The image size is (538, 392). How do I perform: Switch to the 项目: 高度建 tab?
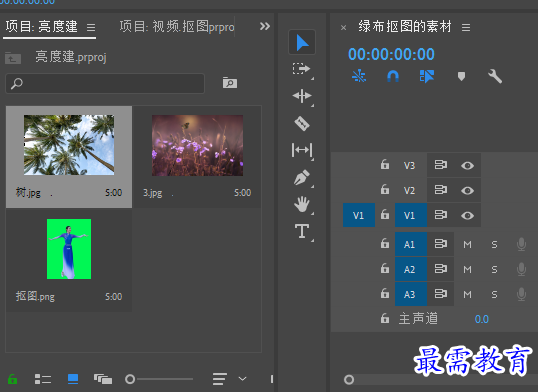(42, 26)
